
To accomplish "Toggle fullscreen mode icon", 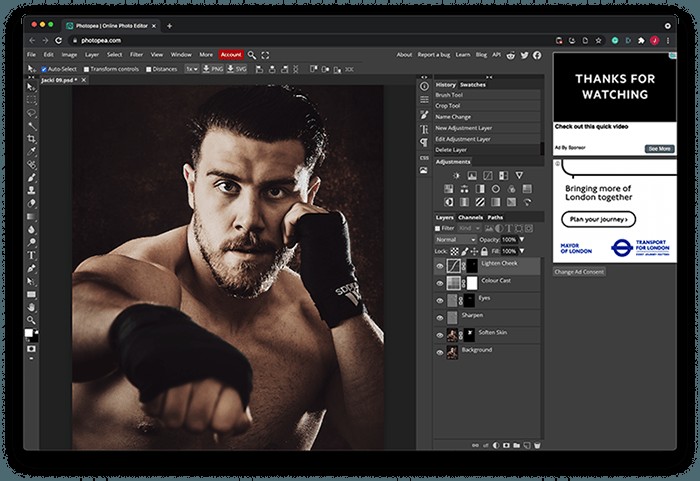I will tap(265, 55).
